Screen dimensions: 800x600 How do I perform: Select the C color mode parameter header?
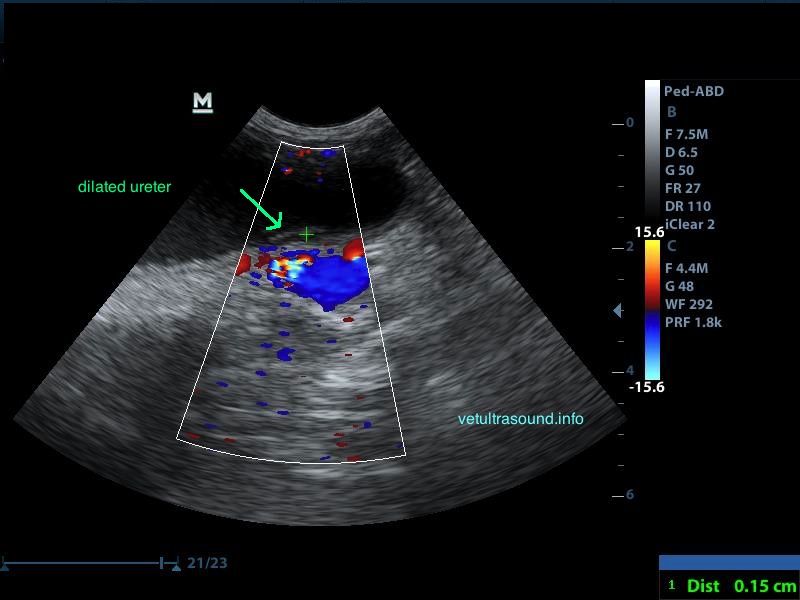(x=671, y=246)
